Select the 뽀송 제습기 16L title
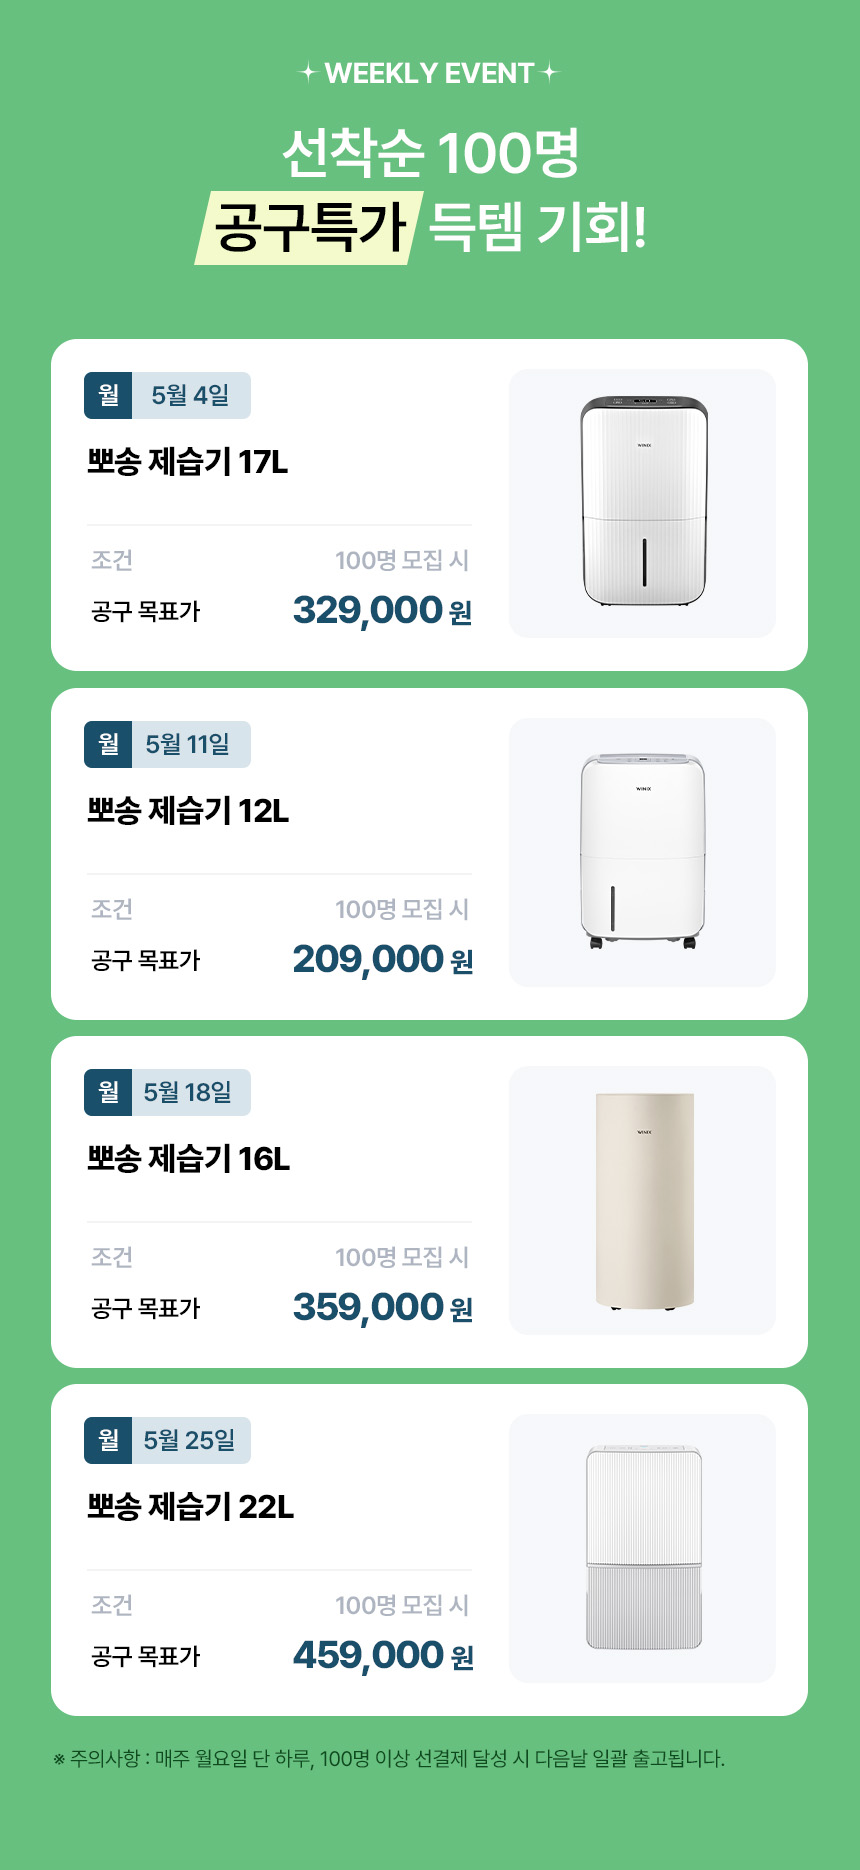The height and width of the screenshot is (1870, 860). (x=188, y=1159)
